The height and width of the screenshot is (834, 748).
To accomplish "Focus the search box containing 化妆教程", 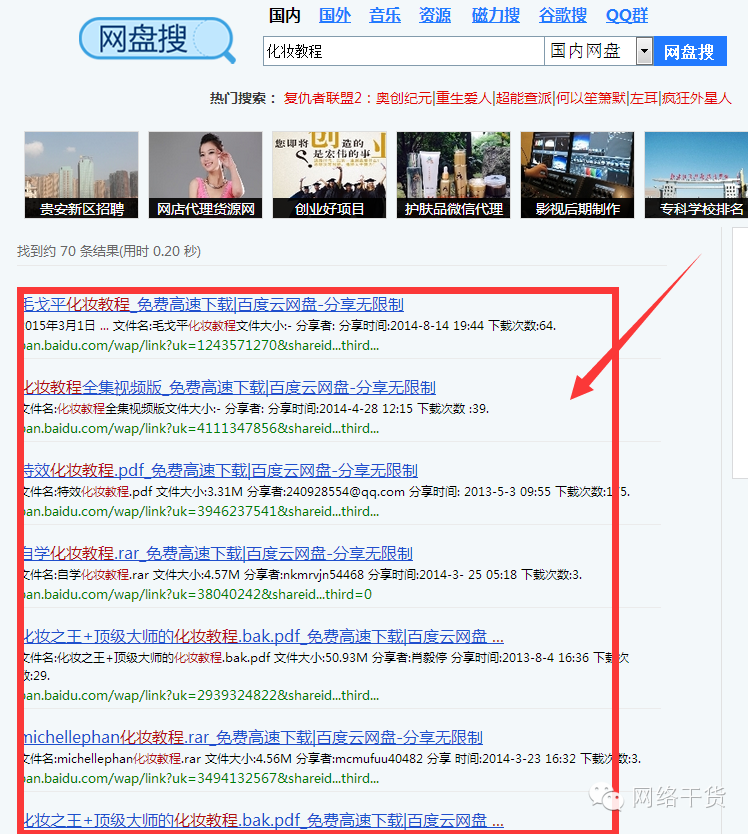I will pos(404,52).
